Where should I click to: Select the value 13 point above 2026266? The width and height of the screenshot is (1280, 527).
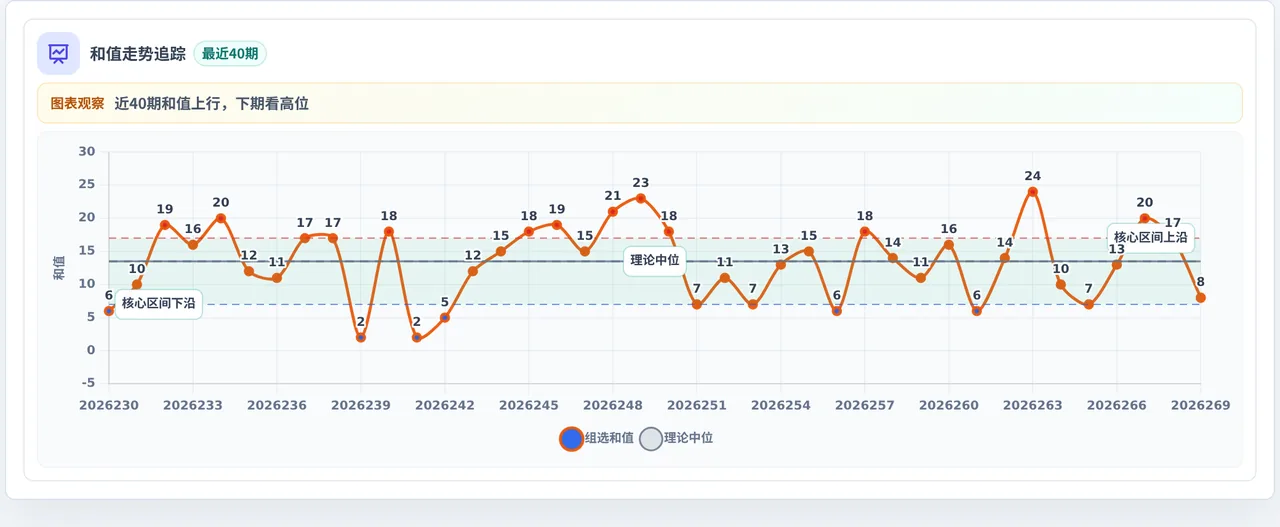pos(1117,265)
